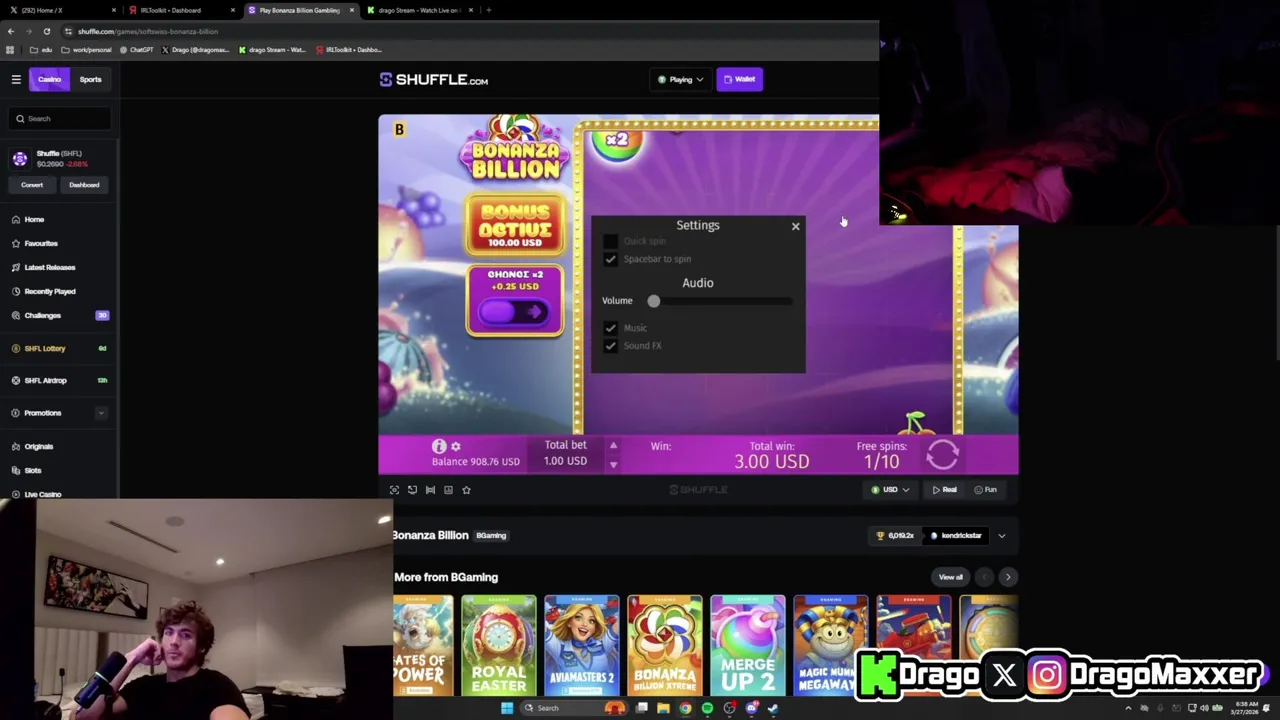Open Royal Easter game thumbnail
This screenshot has width=1280, height=720.
coord(498,644)
